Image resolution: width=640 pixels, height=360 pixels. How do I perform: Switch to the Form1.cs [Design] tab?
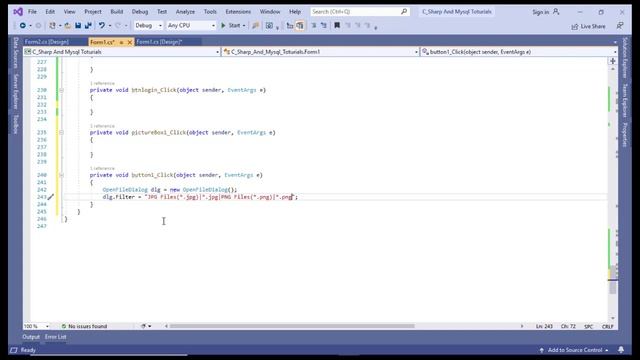tap(159, 42)
